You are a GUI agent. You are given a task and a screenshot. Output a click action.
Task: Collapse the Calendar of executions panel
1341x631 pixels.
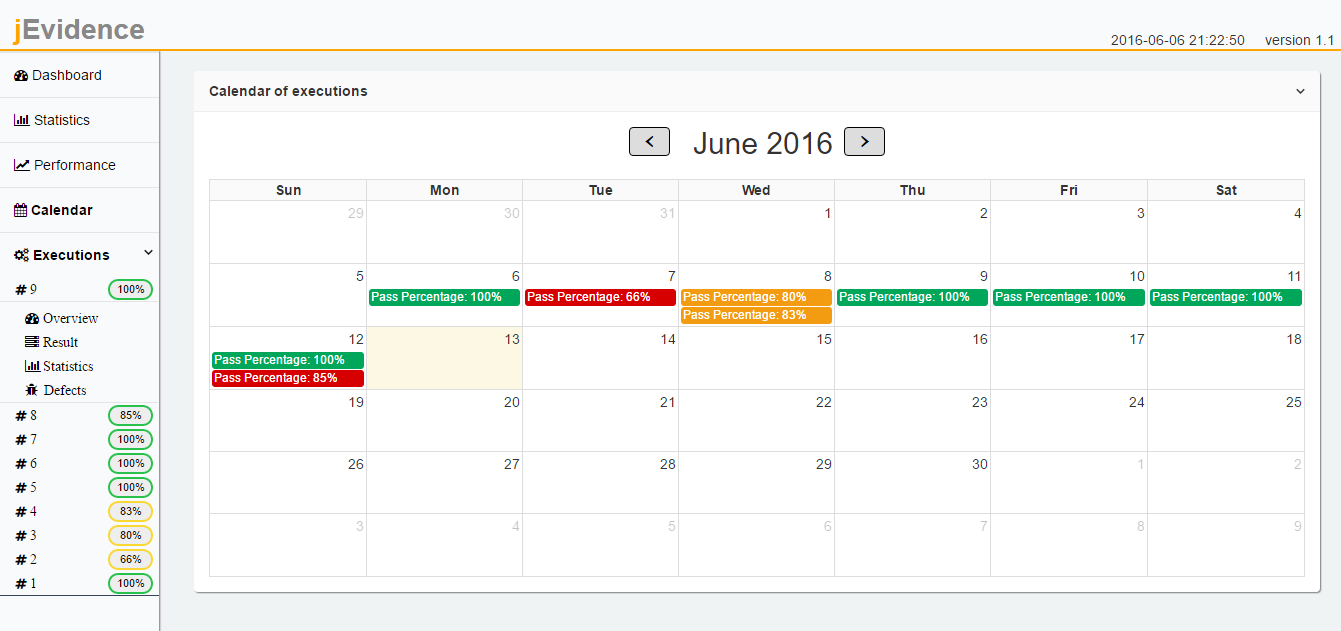pyautogui.click(x=1300, y=91)
